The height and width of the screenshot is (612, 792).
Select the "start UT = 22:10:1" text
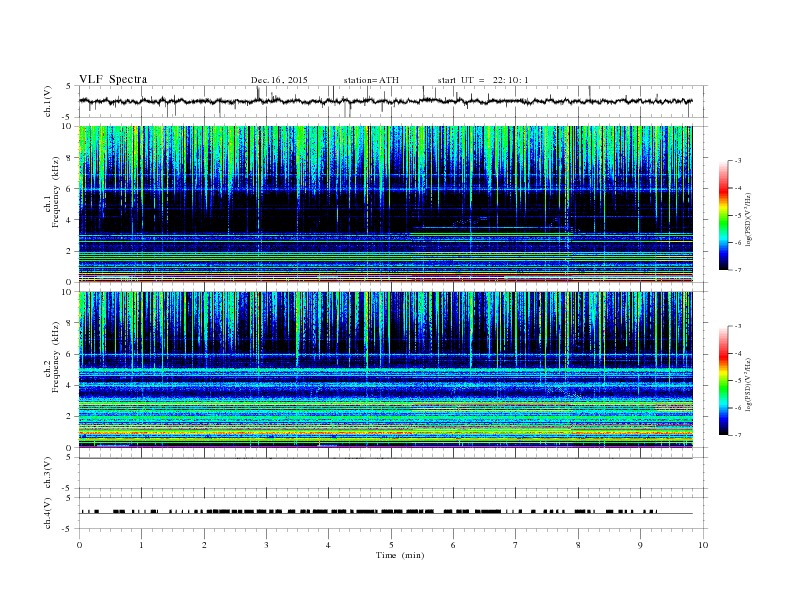[x=482, y=80]
